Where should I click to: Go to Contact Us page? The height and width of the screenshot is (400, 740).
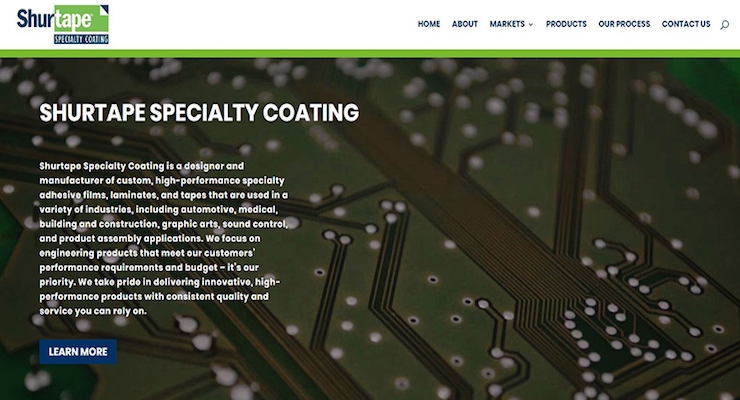(x=686, y=24)
